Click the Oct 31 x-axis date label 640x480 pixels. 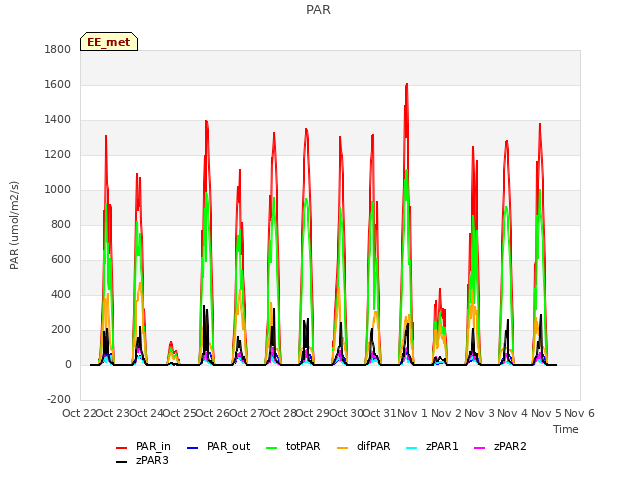pyautogui.click(x=379, y=413)
